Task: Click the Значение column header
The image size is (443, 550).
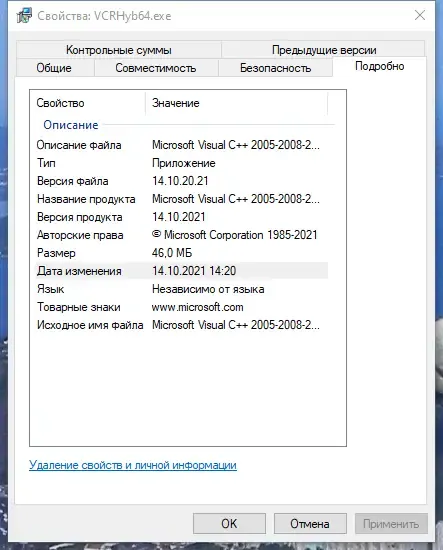Action: tap(236, 103)
